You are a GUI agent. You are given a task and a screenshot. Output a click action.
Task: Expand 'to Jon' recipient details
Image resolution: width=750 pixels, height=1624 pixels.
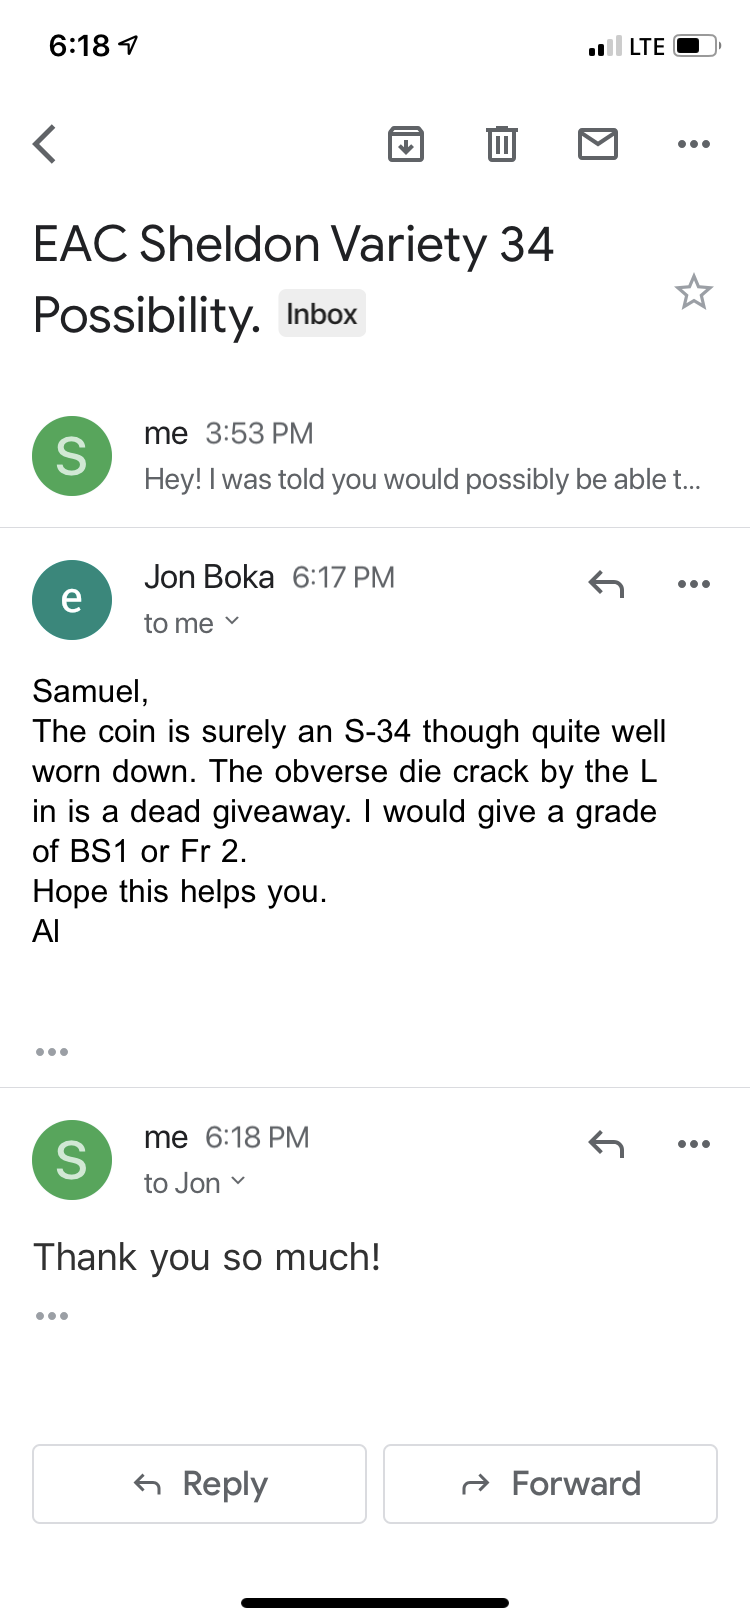[x=195, y=1183]
